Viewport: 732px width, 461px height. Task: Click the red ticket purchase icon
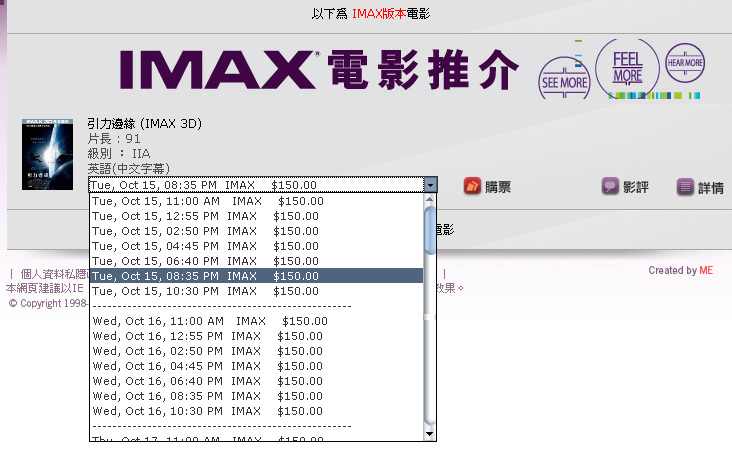473,186
